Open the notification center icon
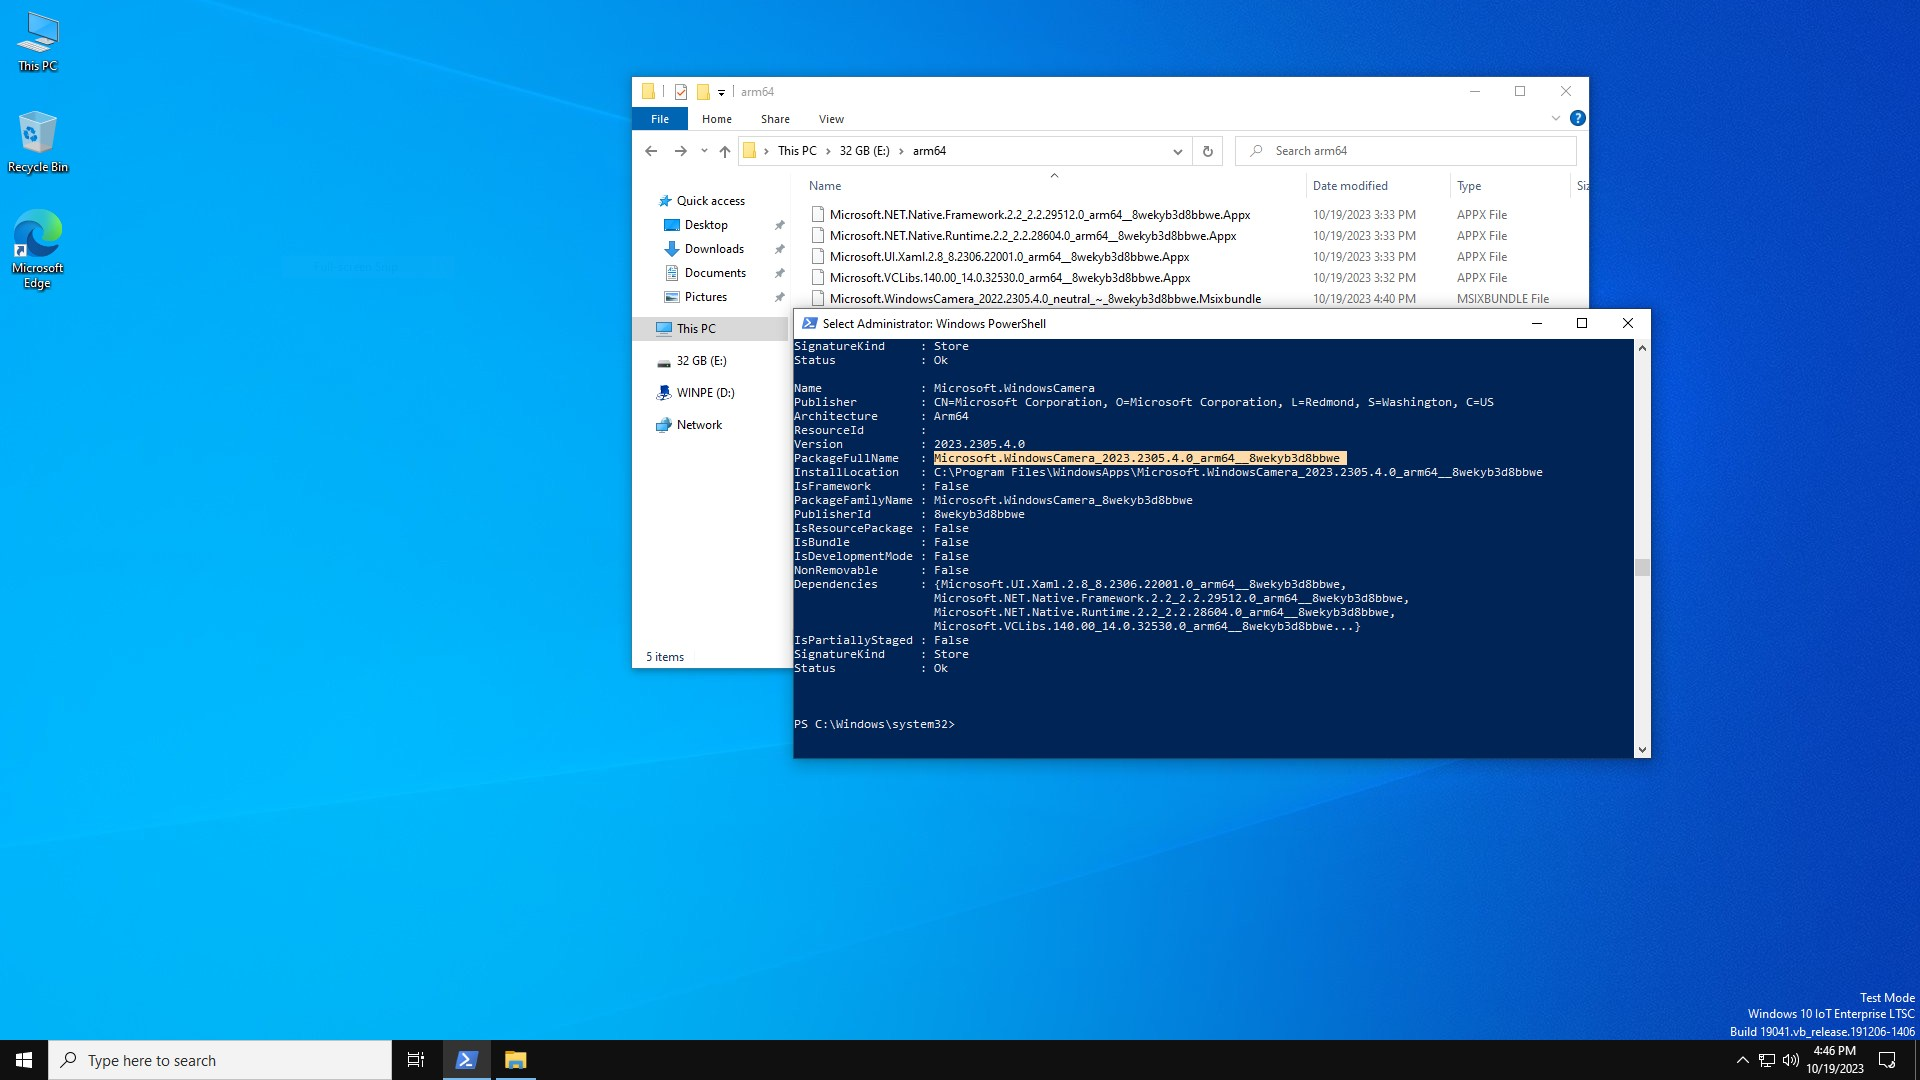The height and width of the screenshot is (1080, 1920). (x=1887, y=1060)
